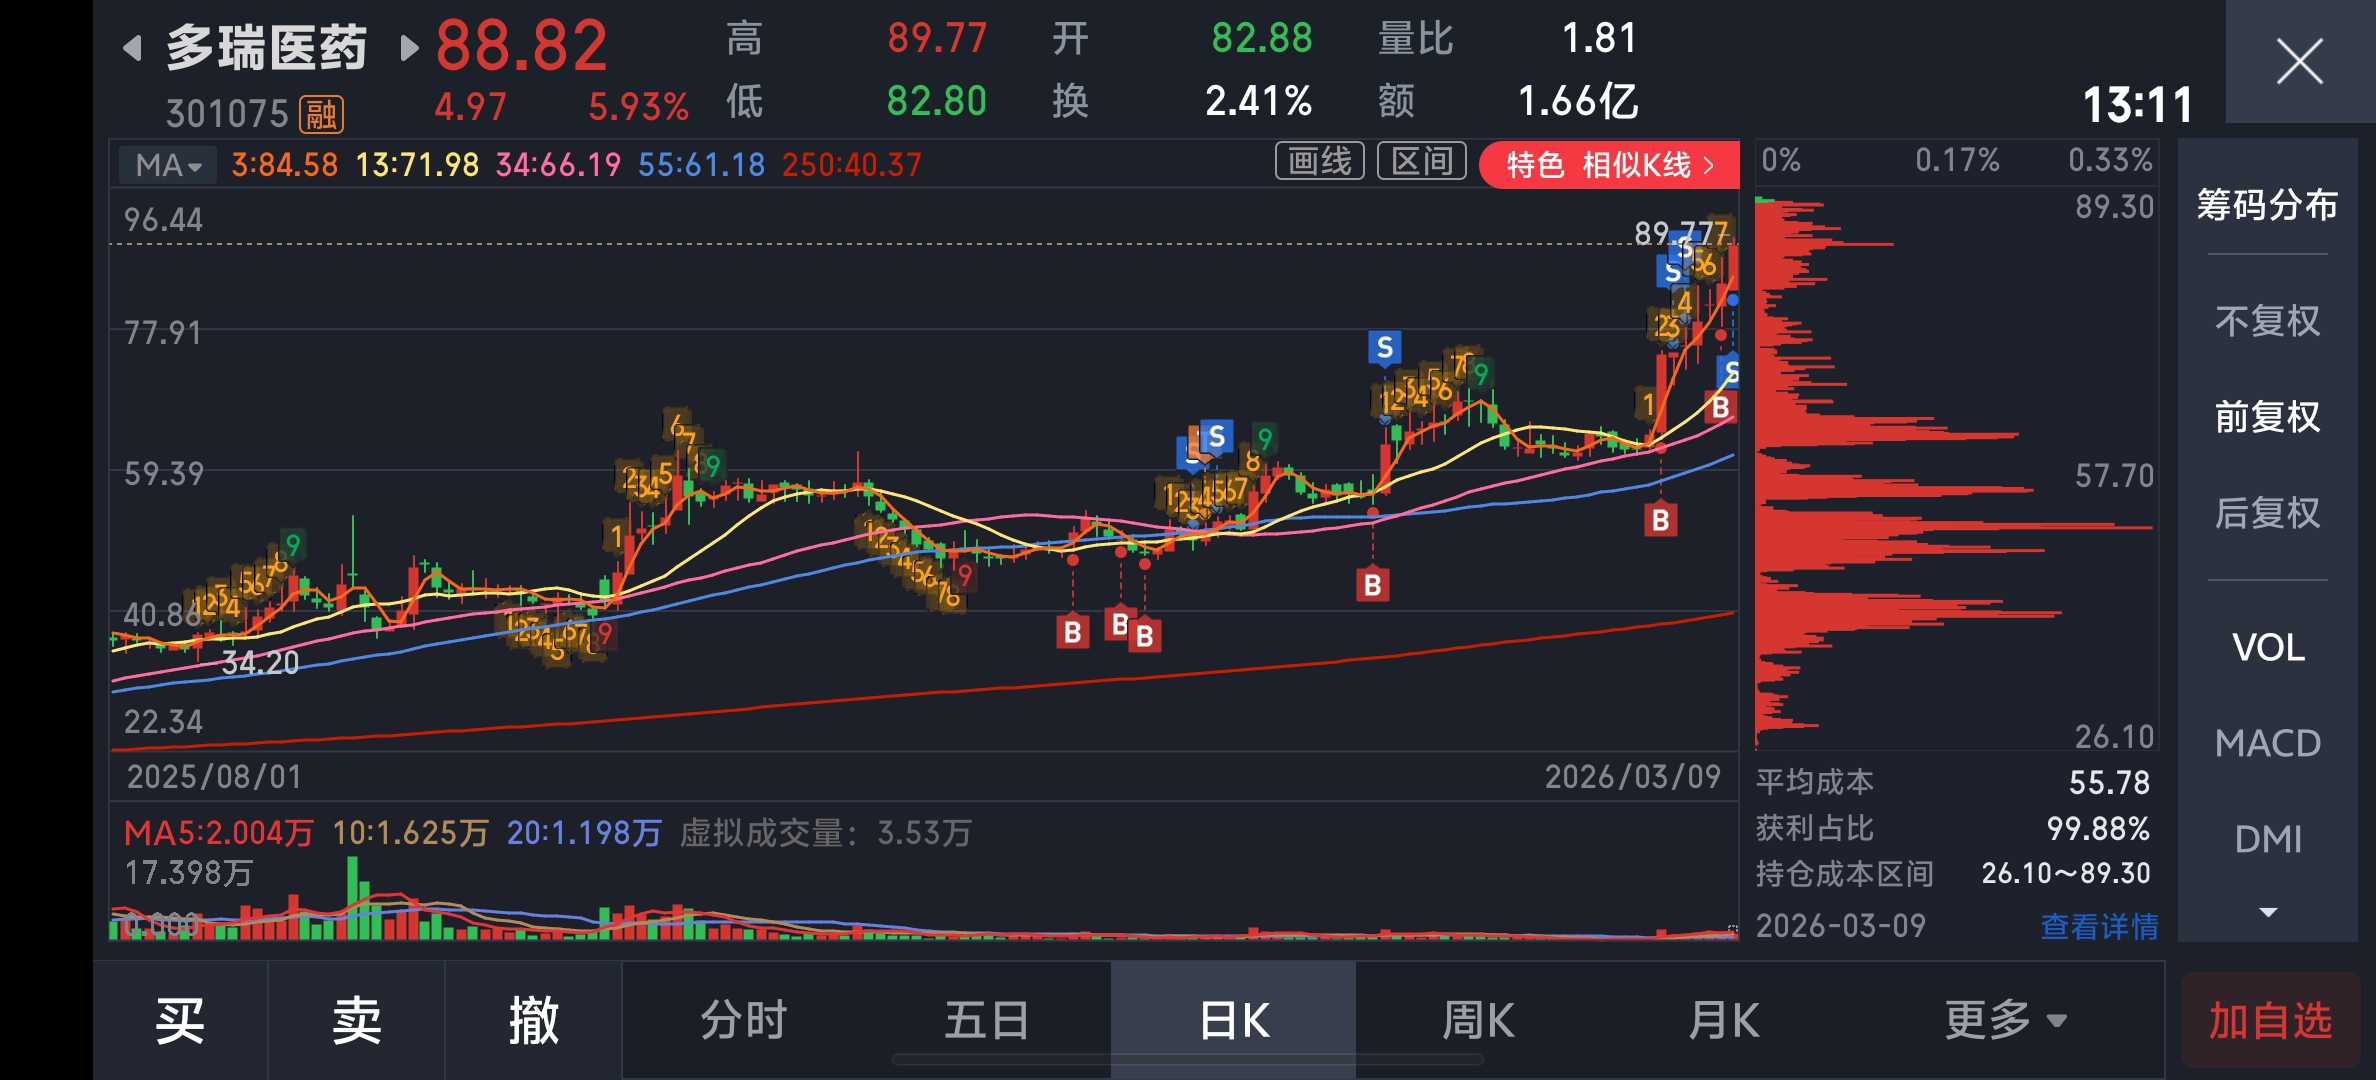The height and width of the screenshot is (1080, 2376).
Task: Go to the next stock with right arrow
Action: 407,48
